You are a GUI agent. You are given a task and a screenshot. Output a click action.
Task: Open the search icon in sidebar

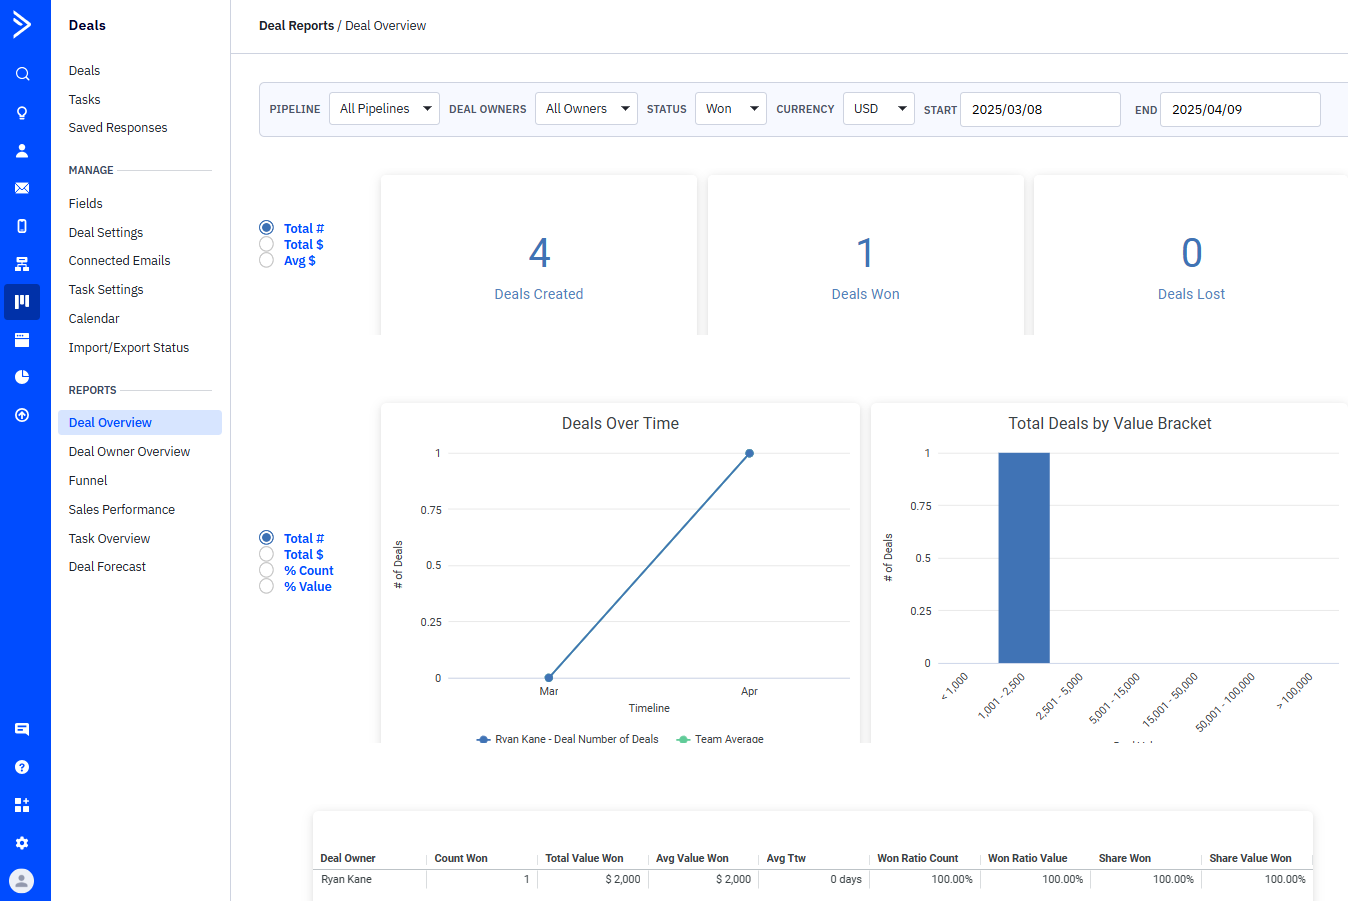[x=22, y=74]
